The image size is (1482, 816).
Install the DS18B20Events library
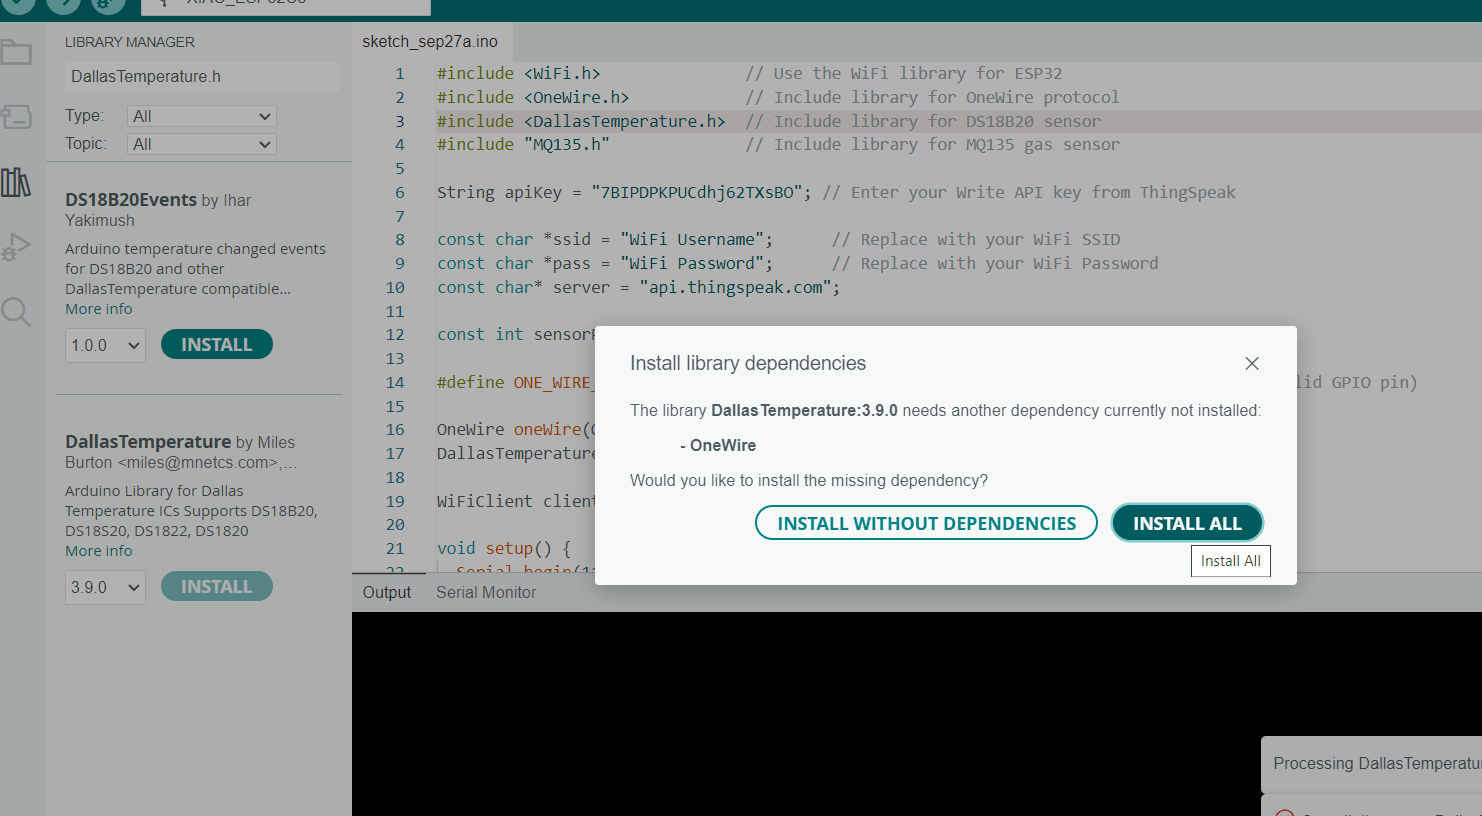click(x=217, y=344)
